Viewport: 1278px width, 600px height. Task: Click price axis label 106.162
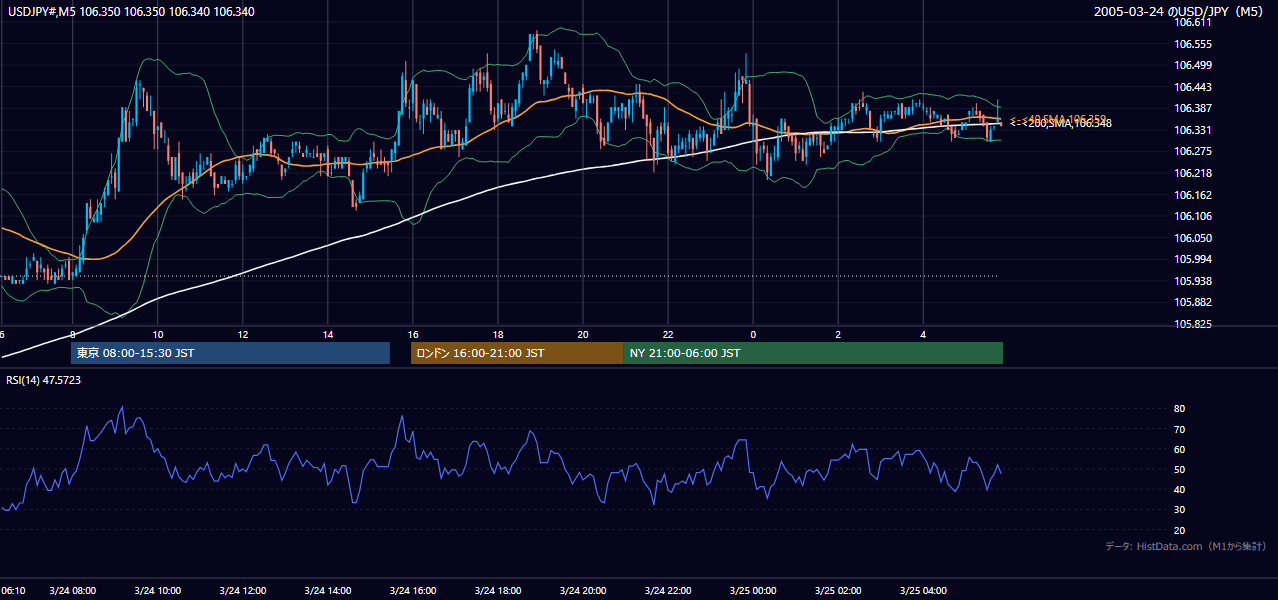[1193, 195]
